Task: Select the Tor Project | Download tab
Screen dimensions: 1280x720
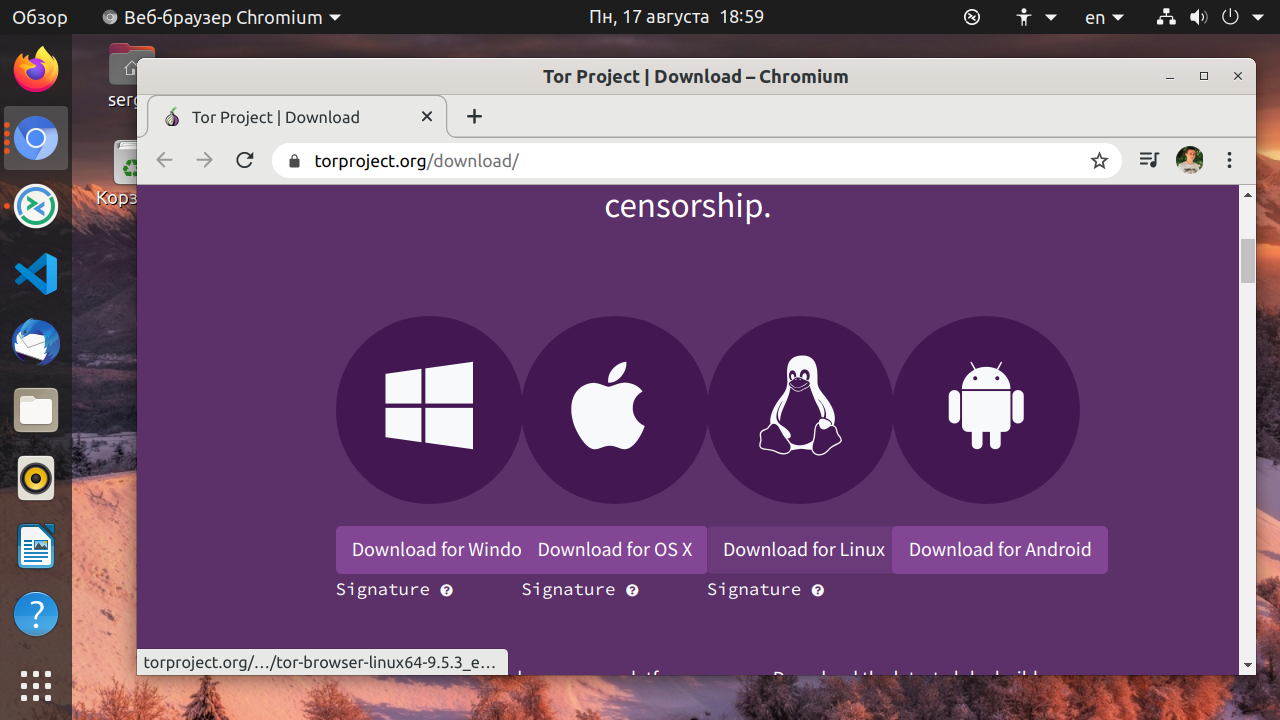Action: [x=297, y=117]
